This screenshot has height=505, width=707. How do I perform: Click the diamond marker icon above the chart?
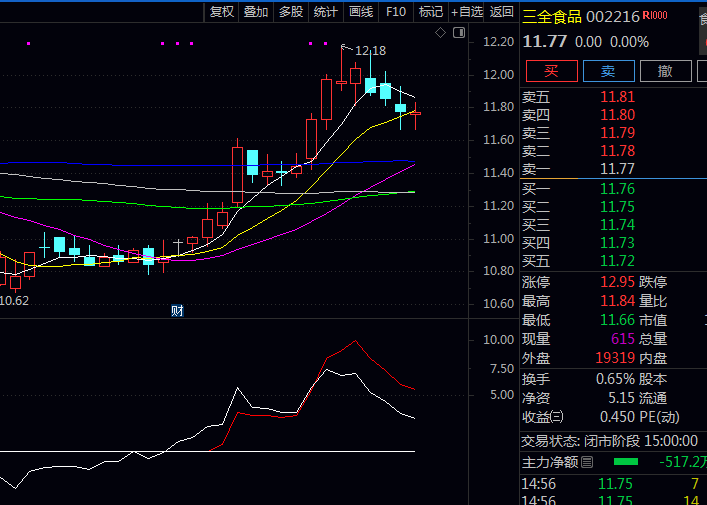pos(440,33)
